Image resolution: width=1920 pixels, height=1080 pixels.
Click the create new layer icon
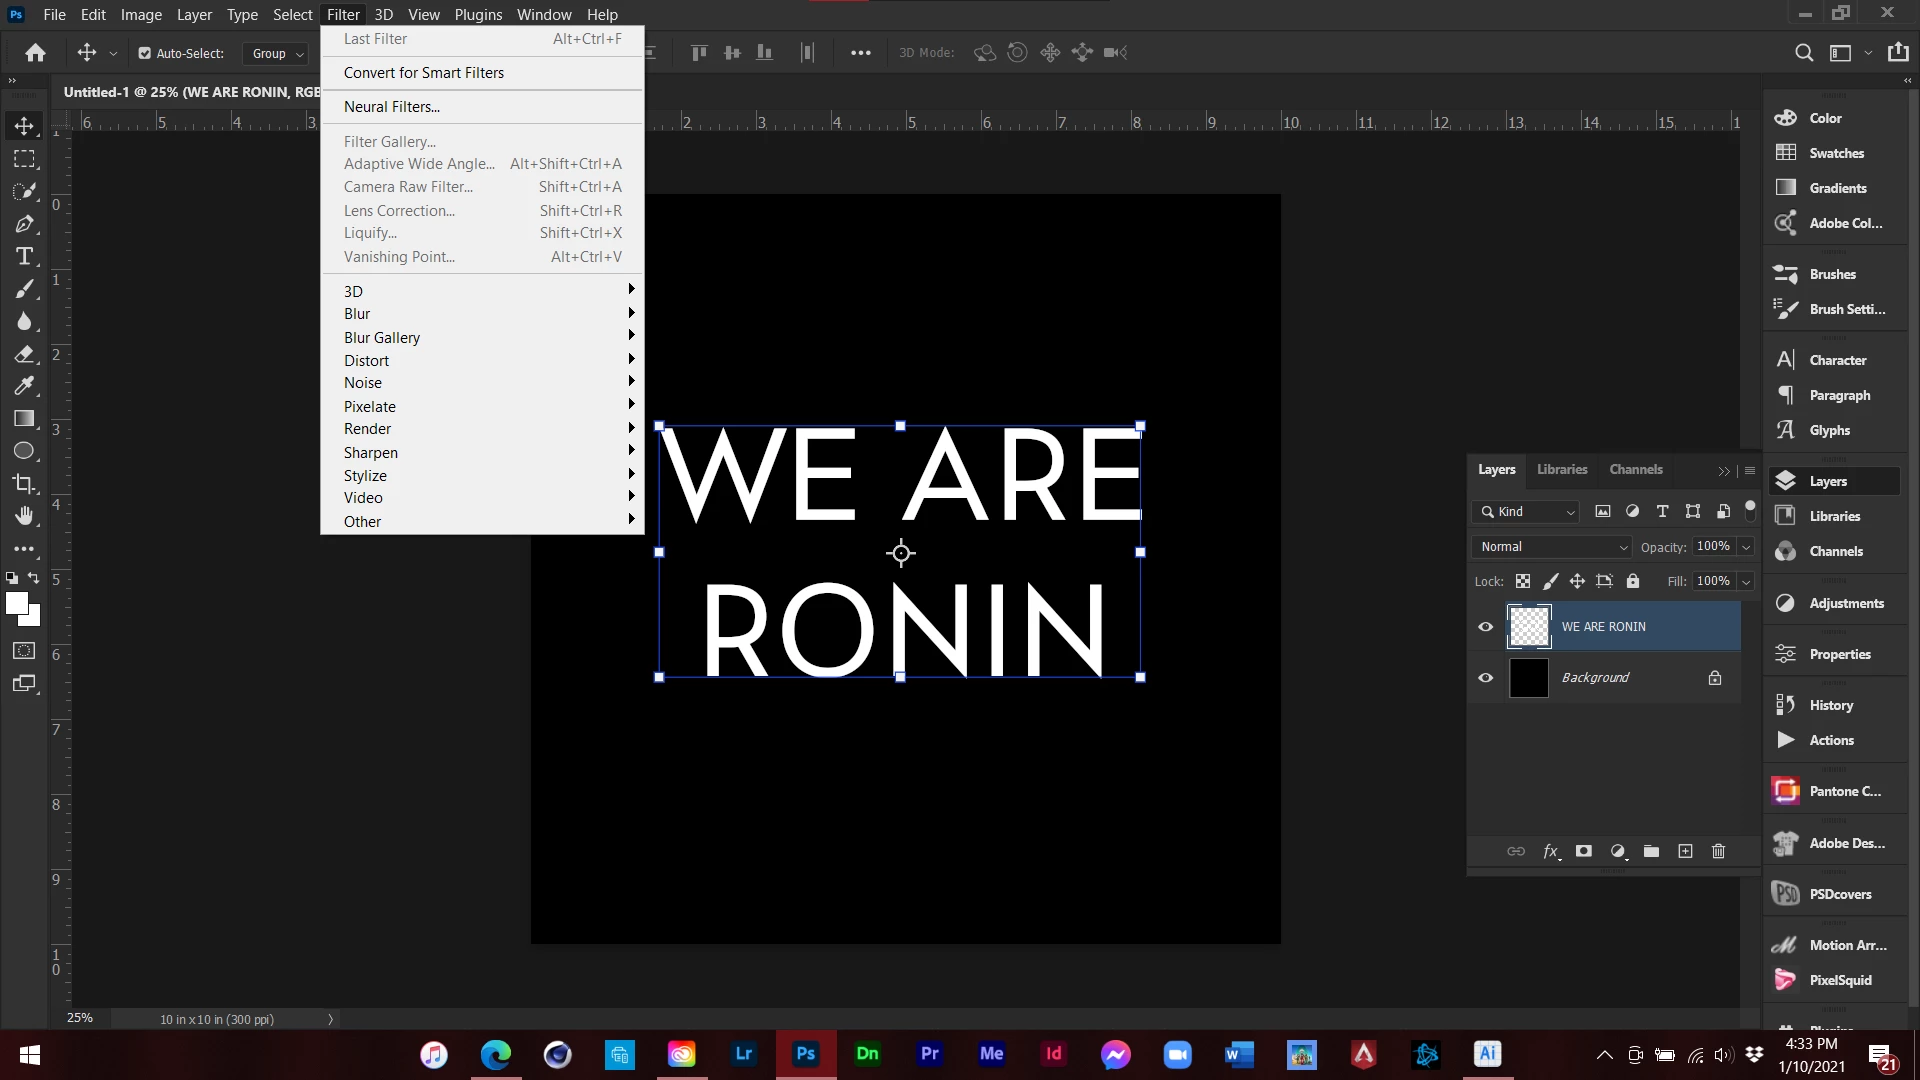(1685, 851)
